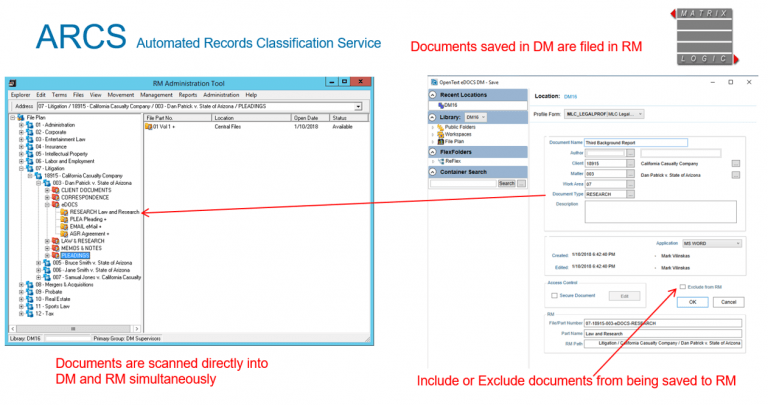The height and width of the screenshot is (405, 768).
Task: Collapse the Container Search section
Action: pyautogui.click(x=433, y=172)
